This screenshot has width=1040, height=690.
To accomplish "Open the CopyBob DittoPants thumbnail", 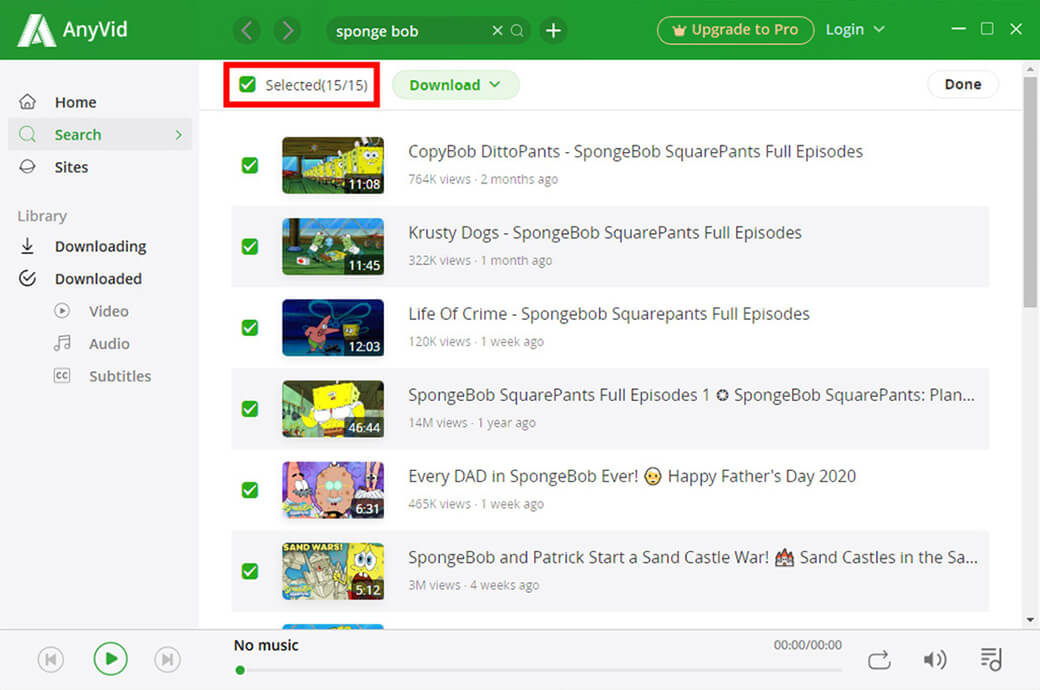I will point(333,165).
